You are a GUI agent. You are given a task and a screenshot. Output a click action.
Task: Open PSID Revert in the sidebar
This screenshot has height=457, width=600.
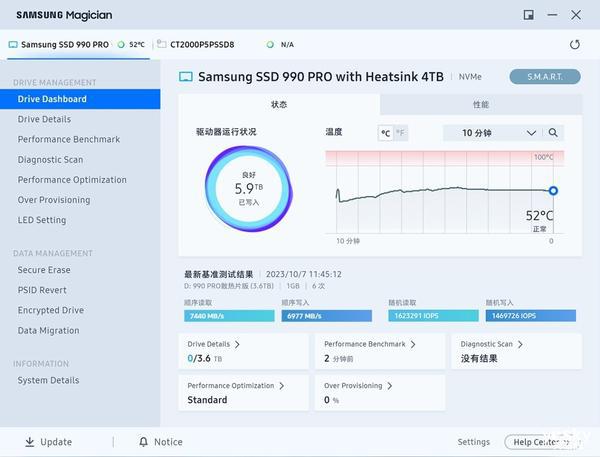click(42, 290)
